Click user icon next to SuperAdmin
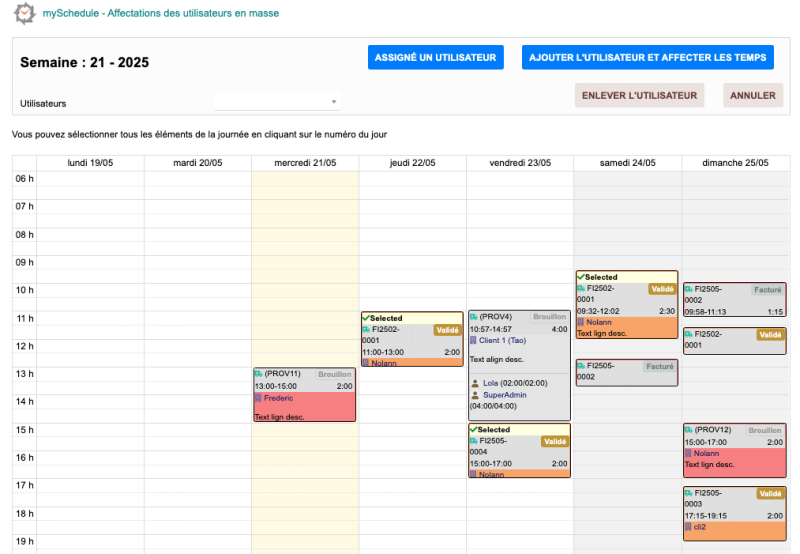800x554 pixels. click(474, 395)
